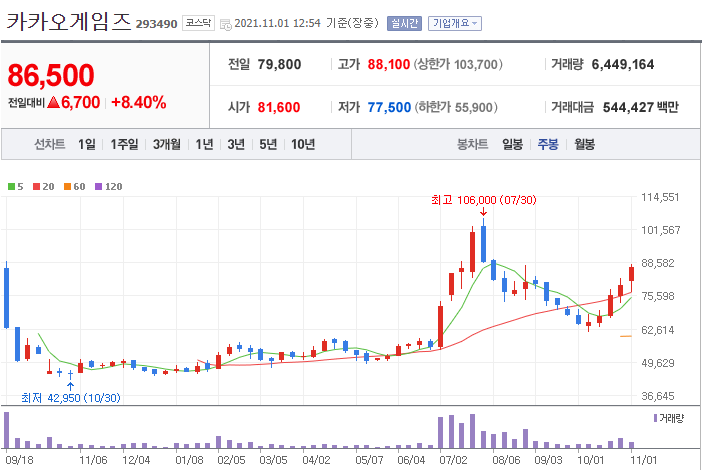
Task: Expand the 기업개요 dropdown
Action: point(454,23)
